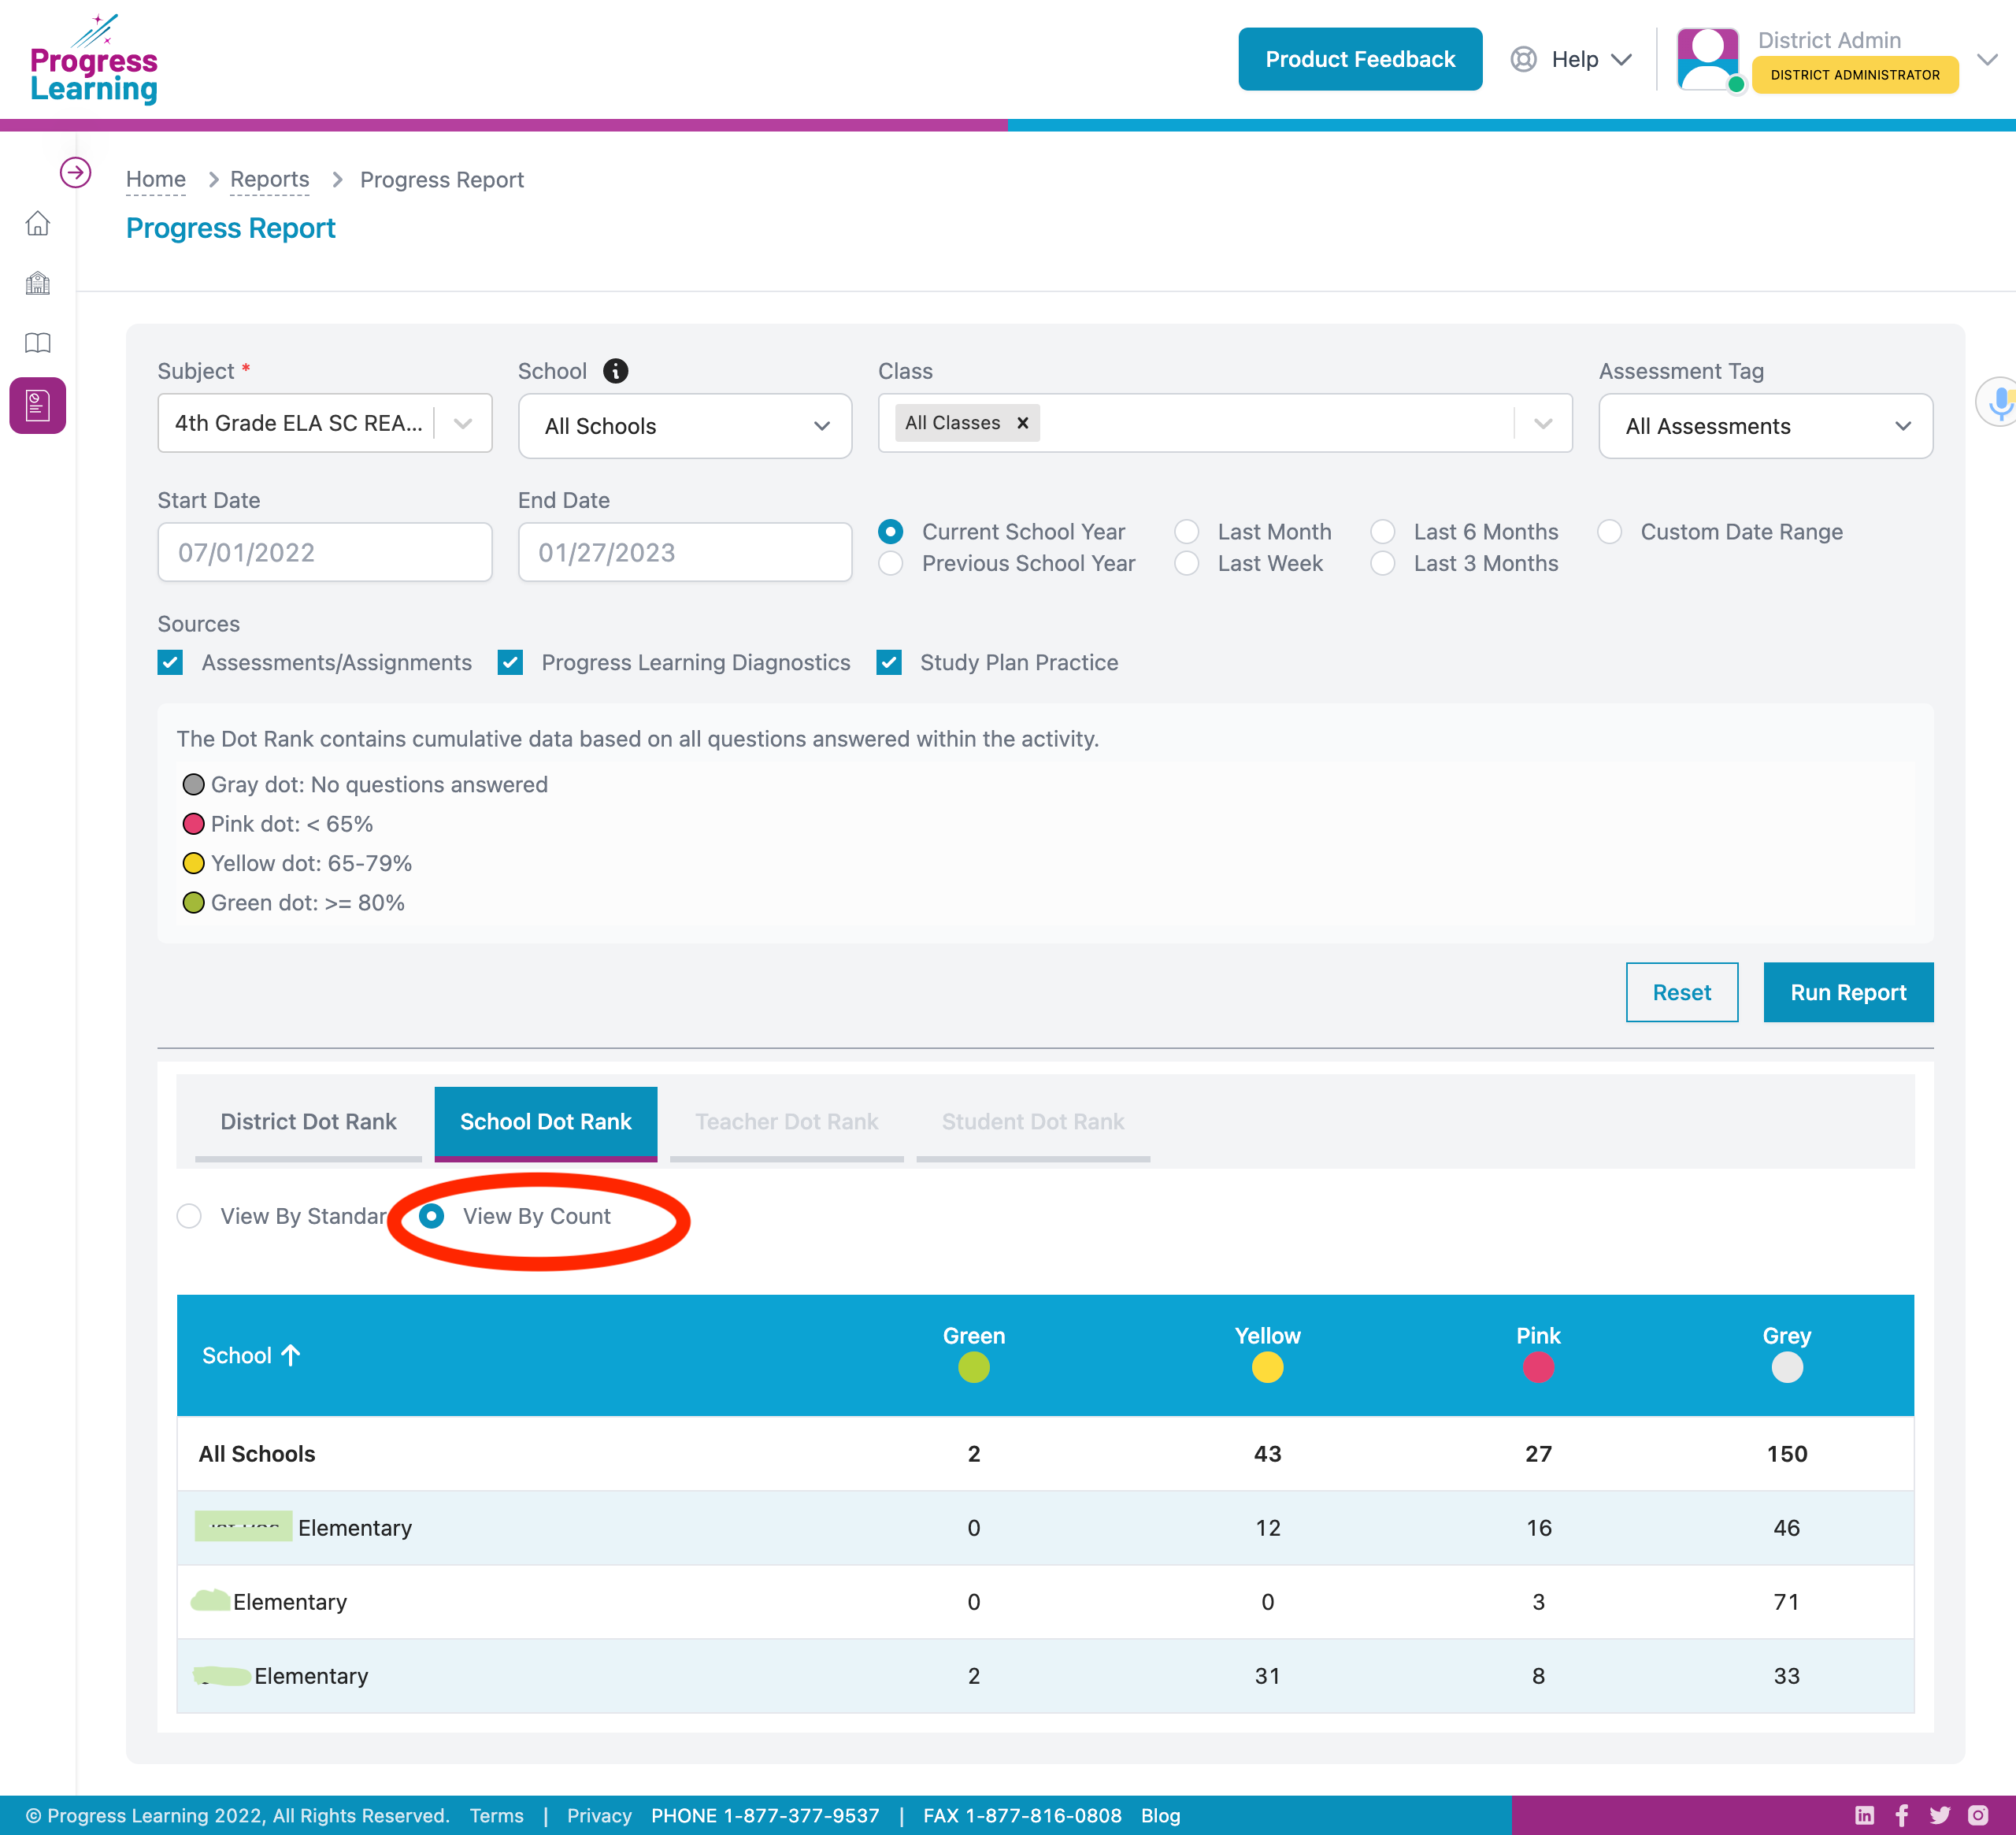This screenshot has height=1835, width=2016.
Task: Open the Reports sidebar icon
Action: pyautogui.click(x=38, y=405)
